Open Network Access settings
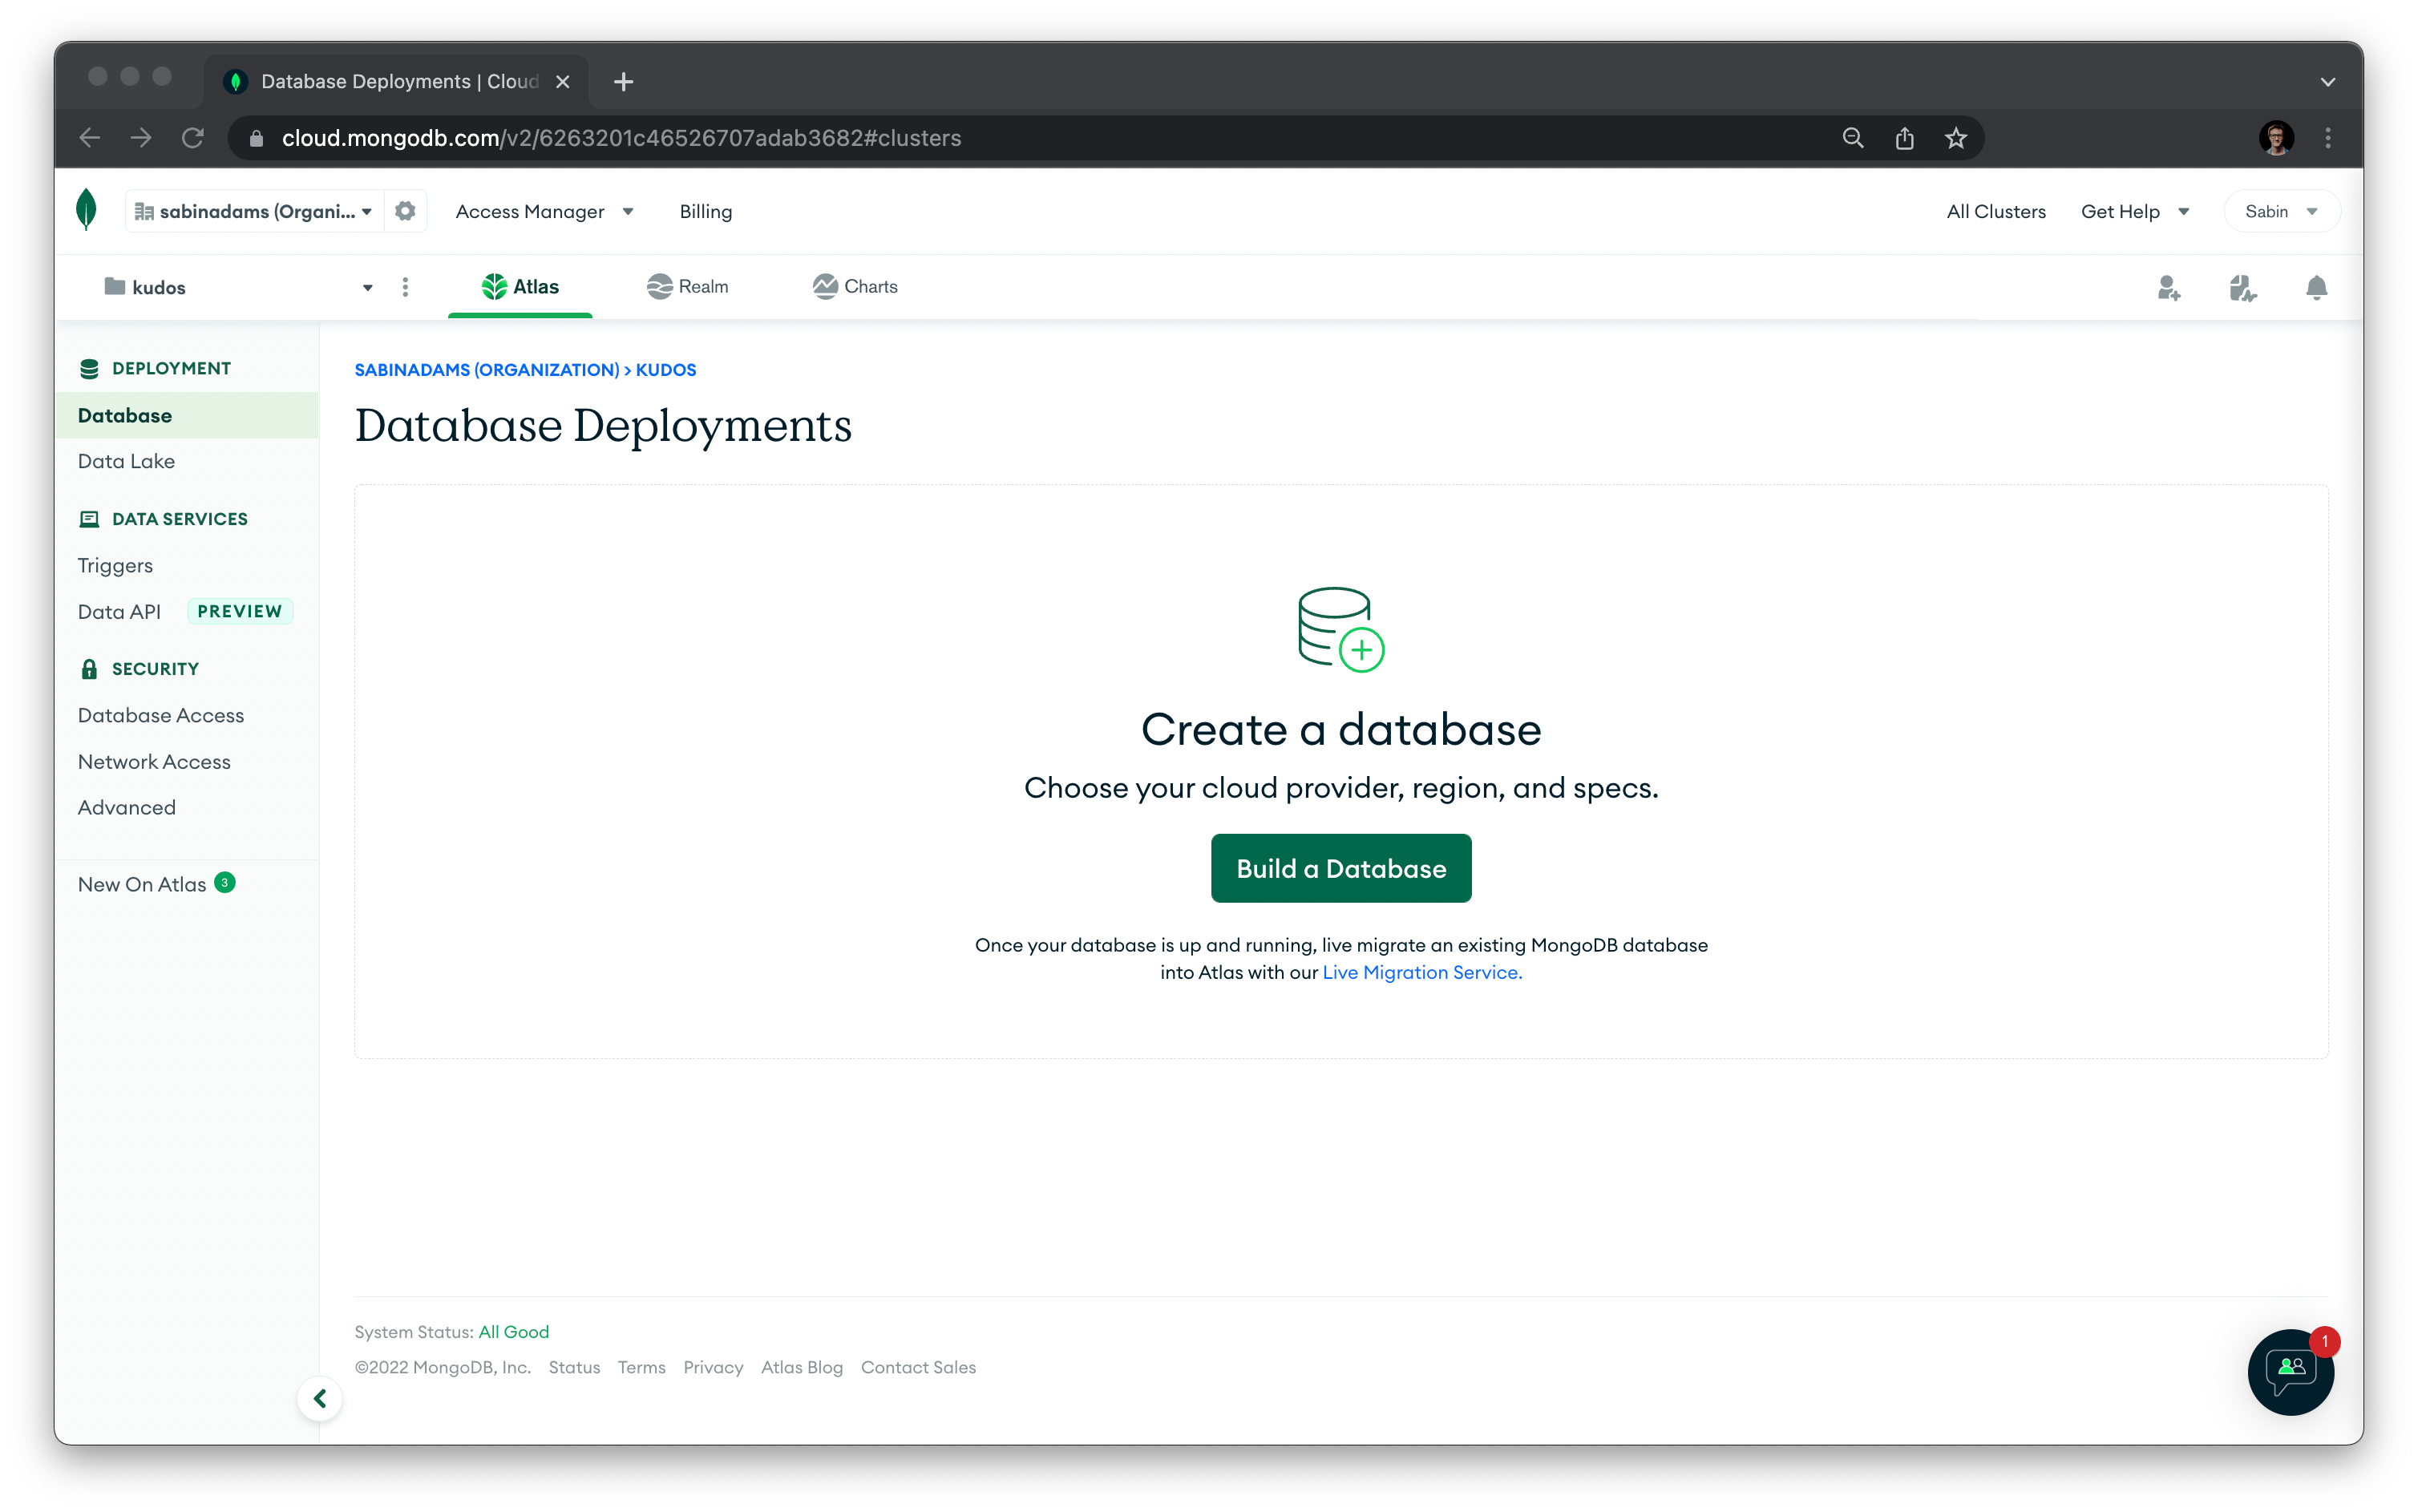Screen dimensions: 2418x1512 click(154, 761)
